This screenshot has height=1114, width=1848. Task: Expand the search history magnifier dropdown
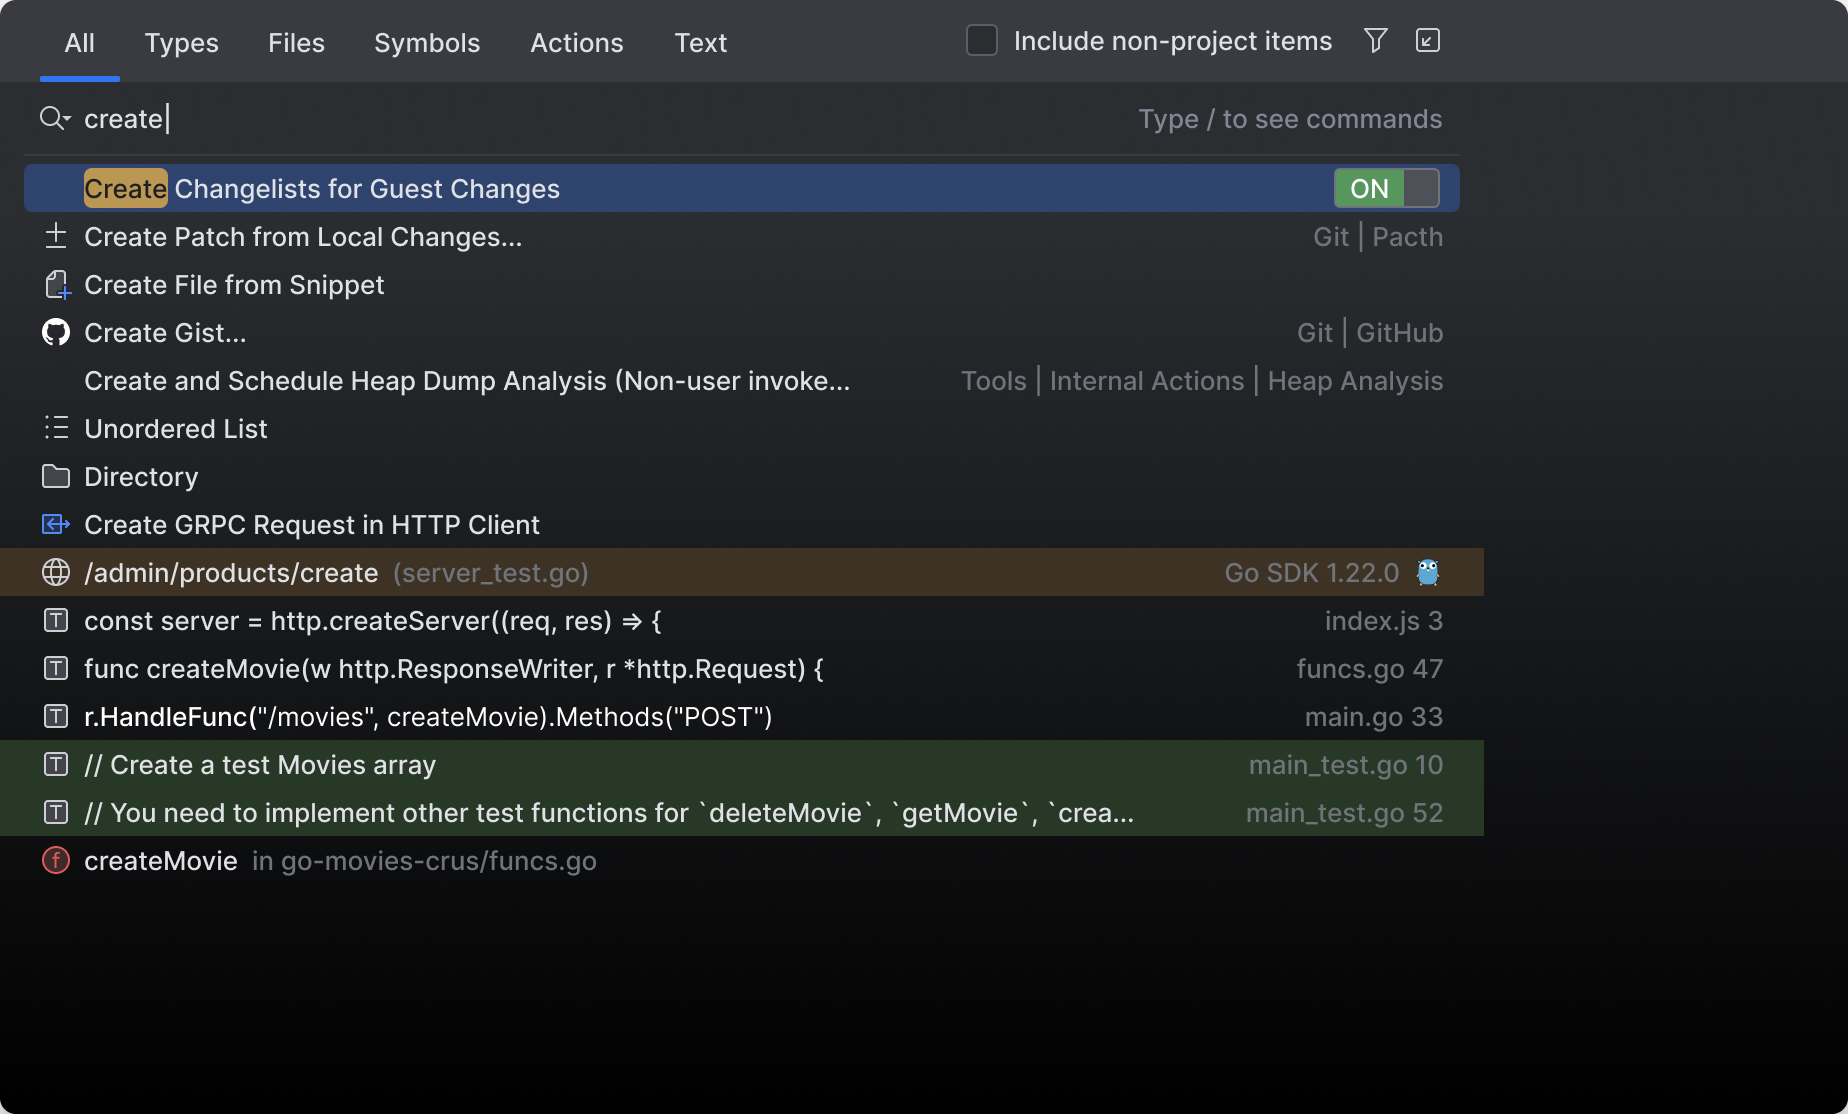(54, 119)
